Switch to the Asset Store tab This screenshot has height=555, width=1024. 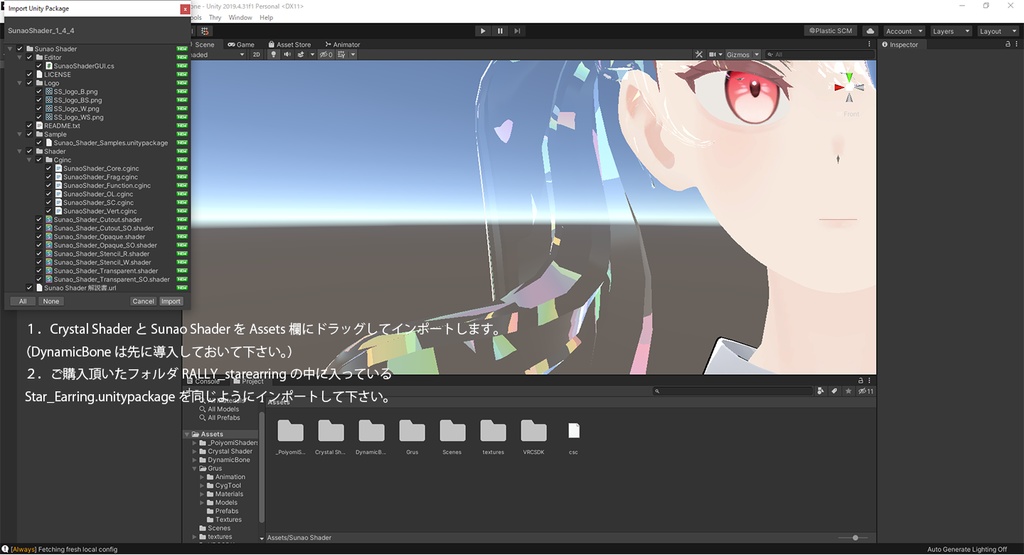tap(289, 44)
